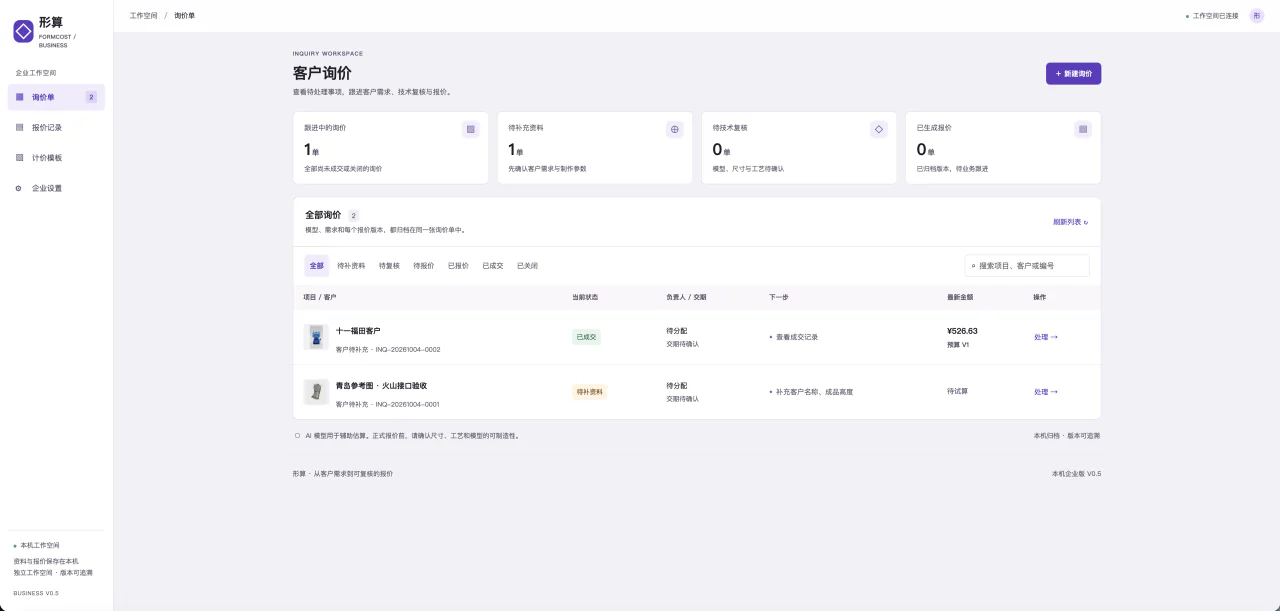Switch to the 待复核 filter tab
1280x611 pixels.
click(389, 266)
